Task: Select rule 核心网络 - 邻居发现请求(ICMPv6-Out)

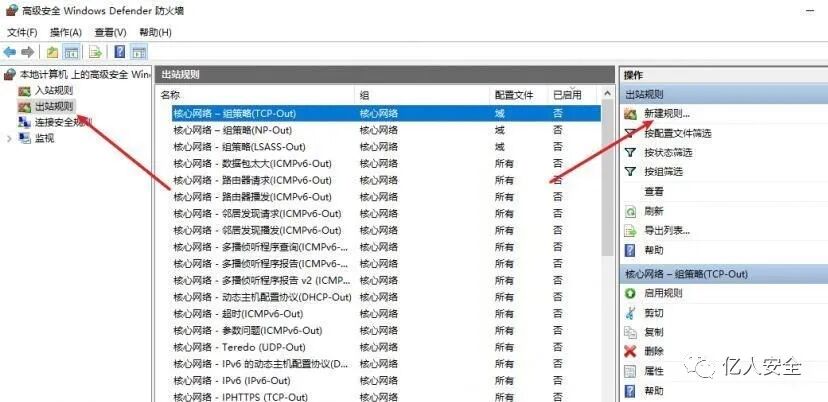Action: (x=386, y=214)
